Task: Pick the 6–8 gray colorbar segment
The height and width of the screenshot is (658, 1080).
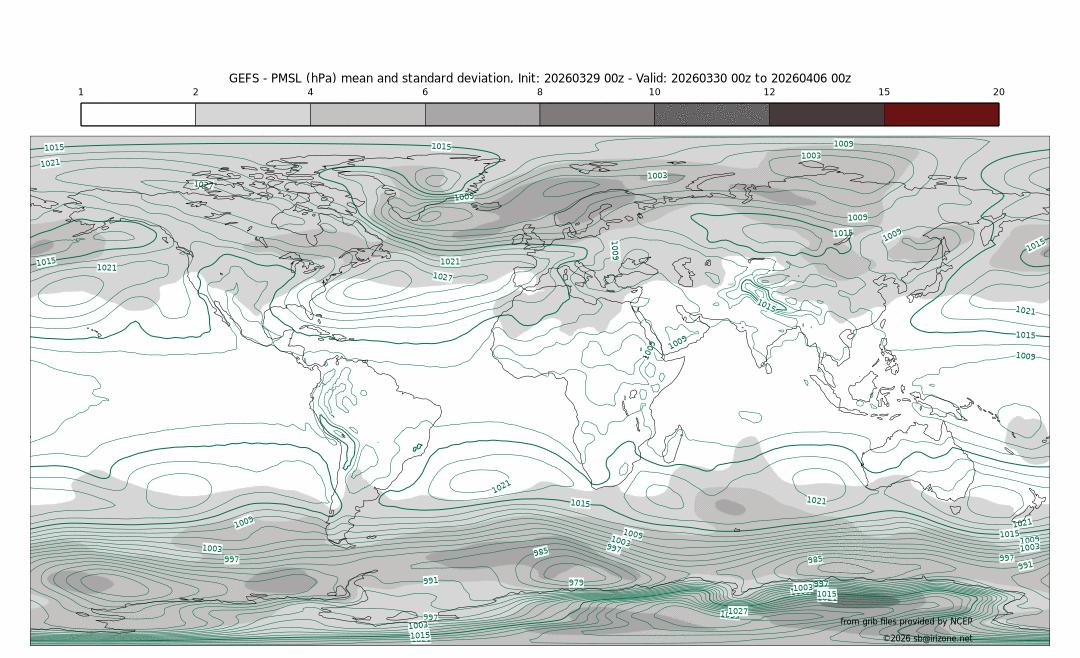Action: pyautogui.click(x=482, y=114)
